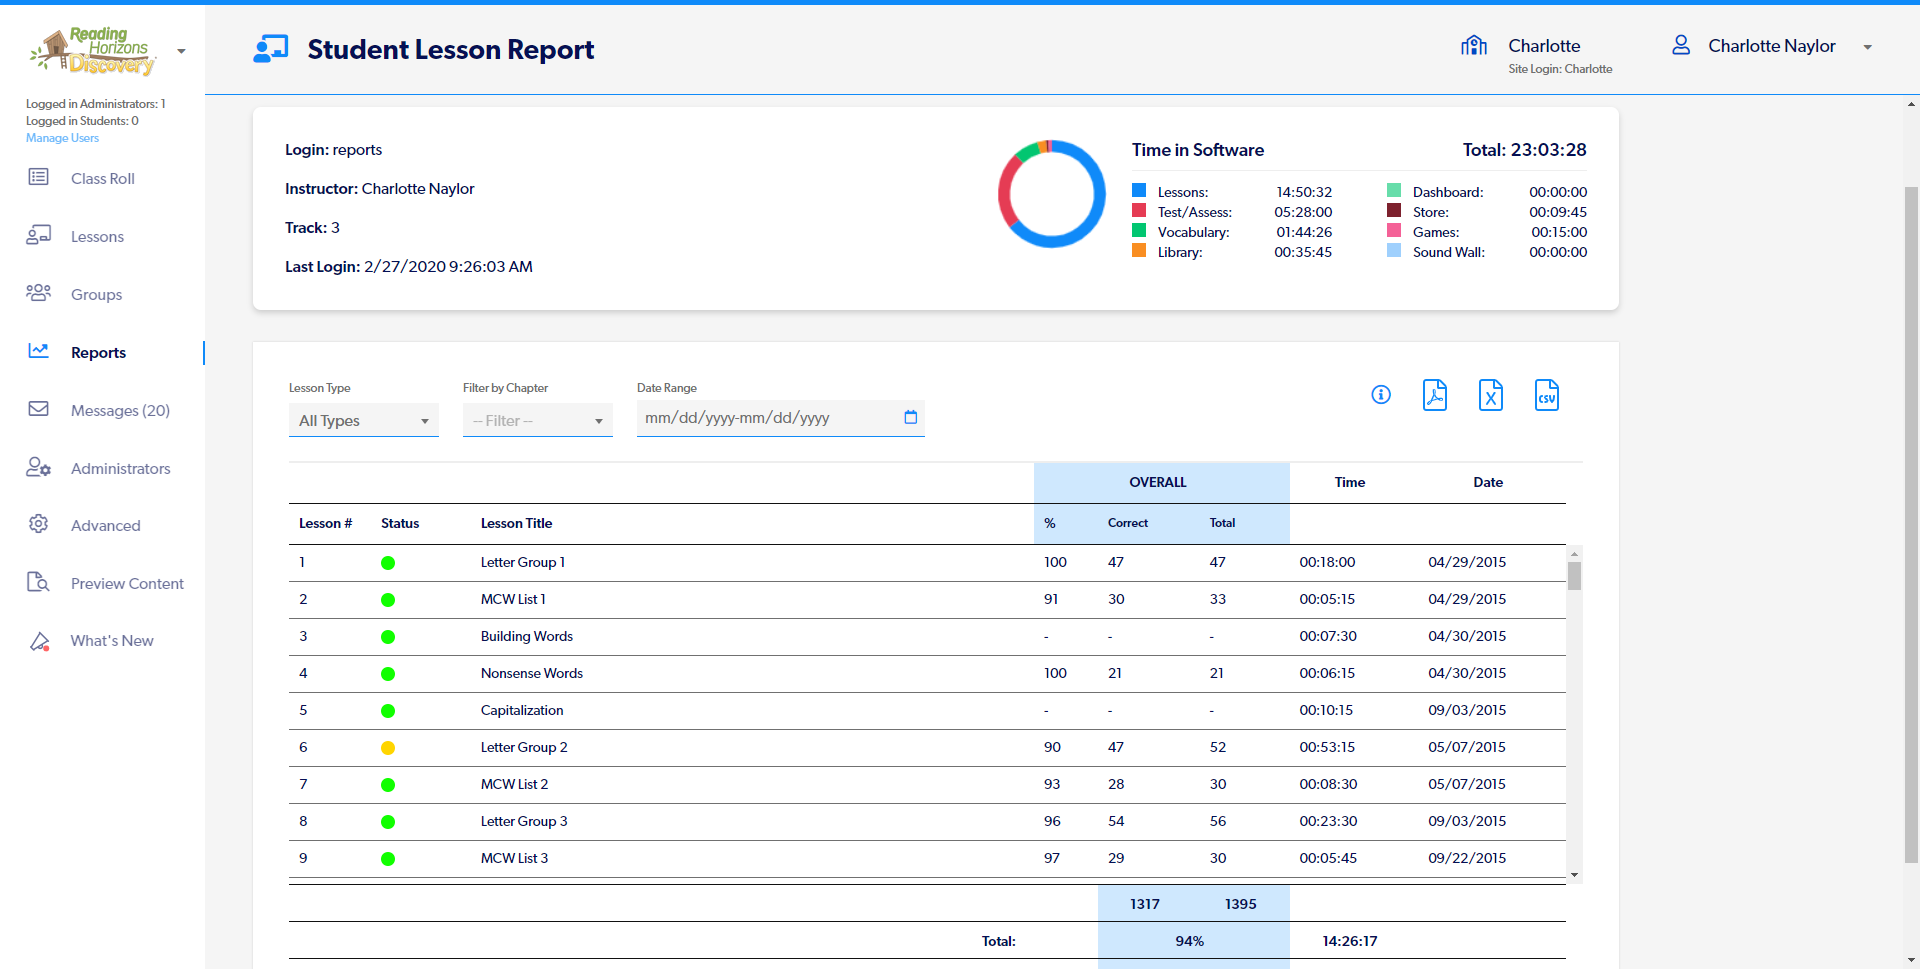Viewport: 1920px width, 969px height.
Task: Open the Advanced settings page
Action: coord(105,525)
